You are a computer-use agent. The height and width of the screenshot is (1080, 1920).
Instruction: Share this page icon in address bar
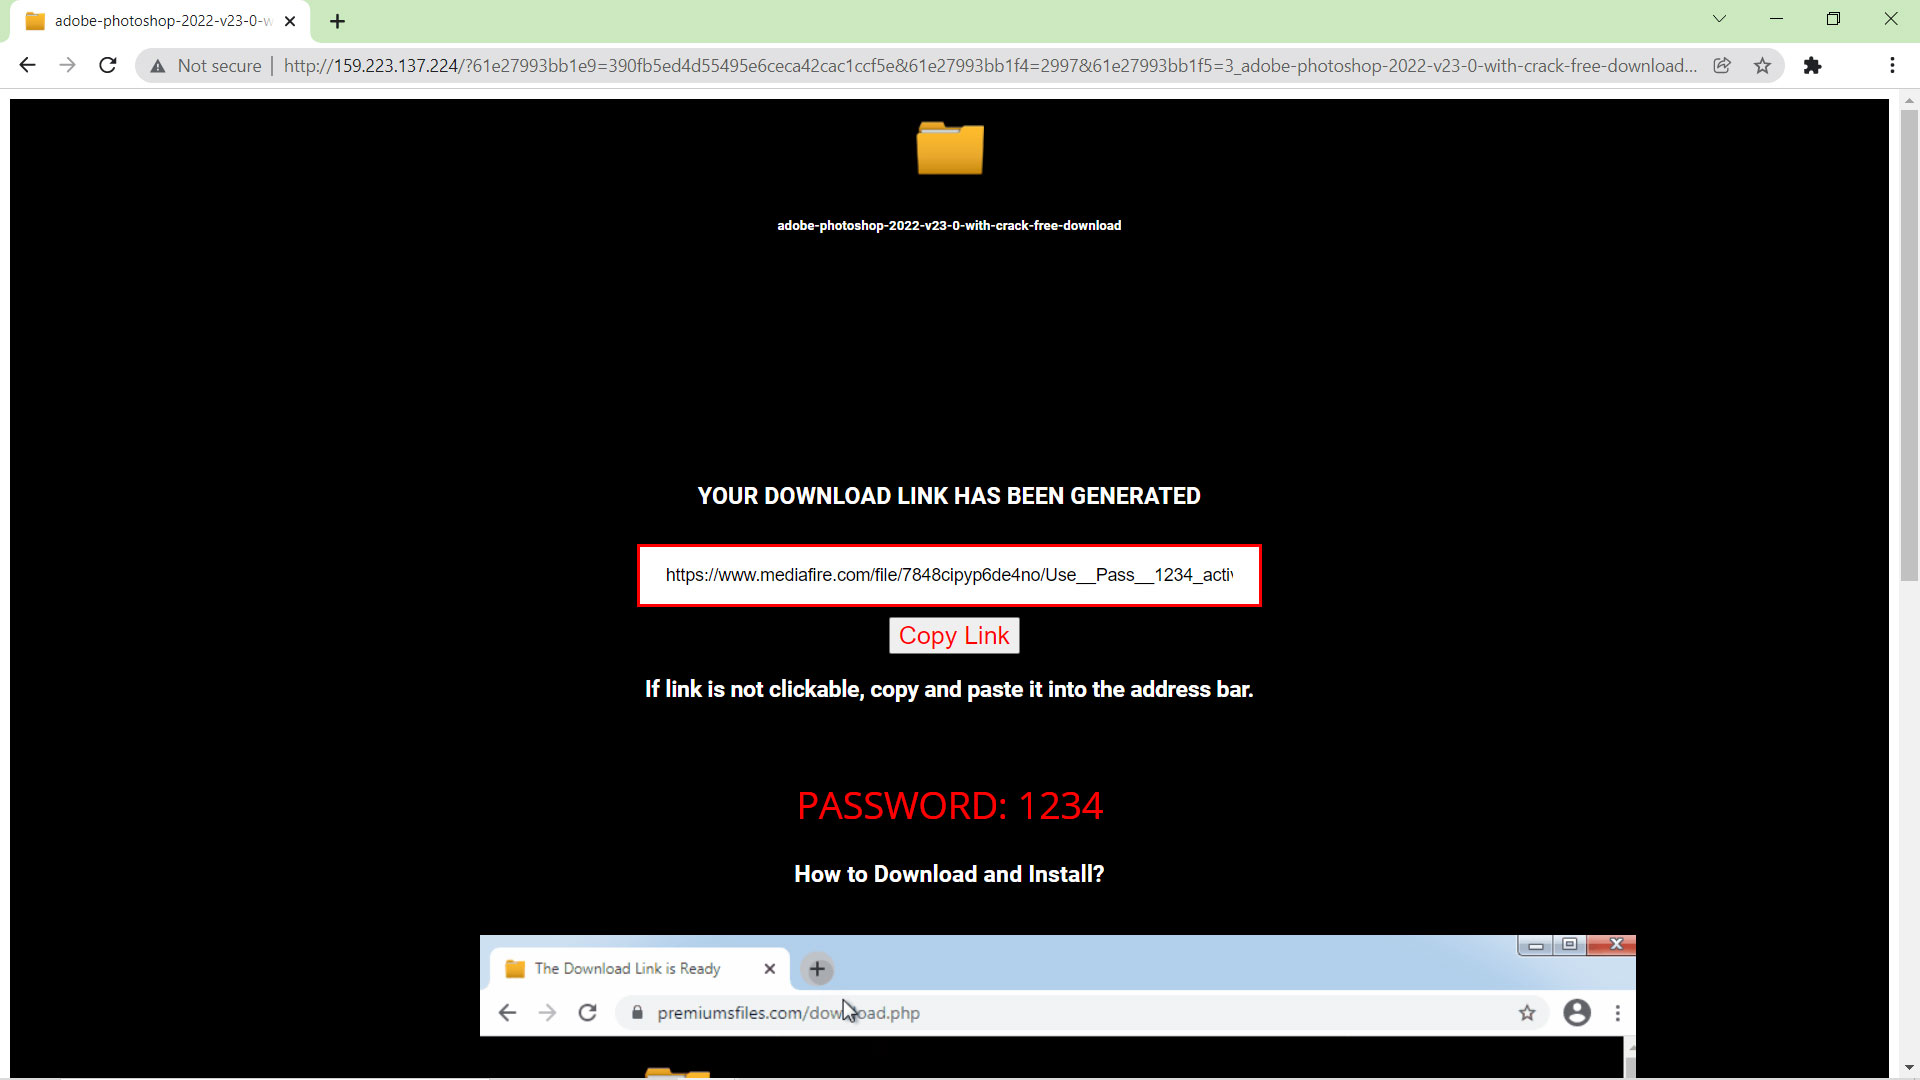[1722, 65]
